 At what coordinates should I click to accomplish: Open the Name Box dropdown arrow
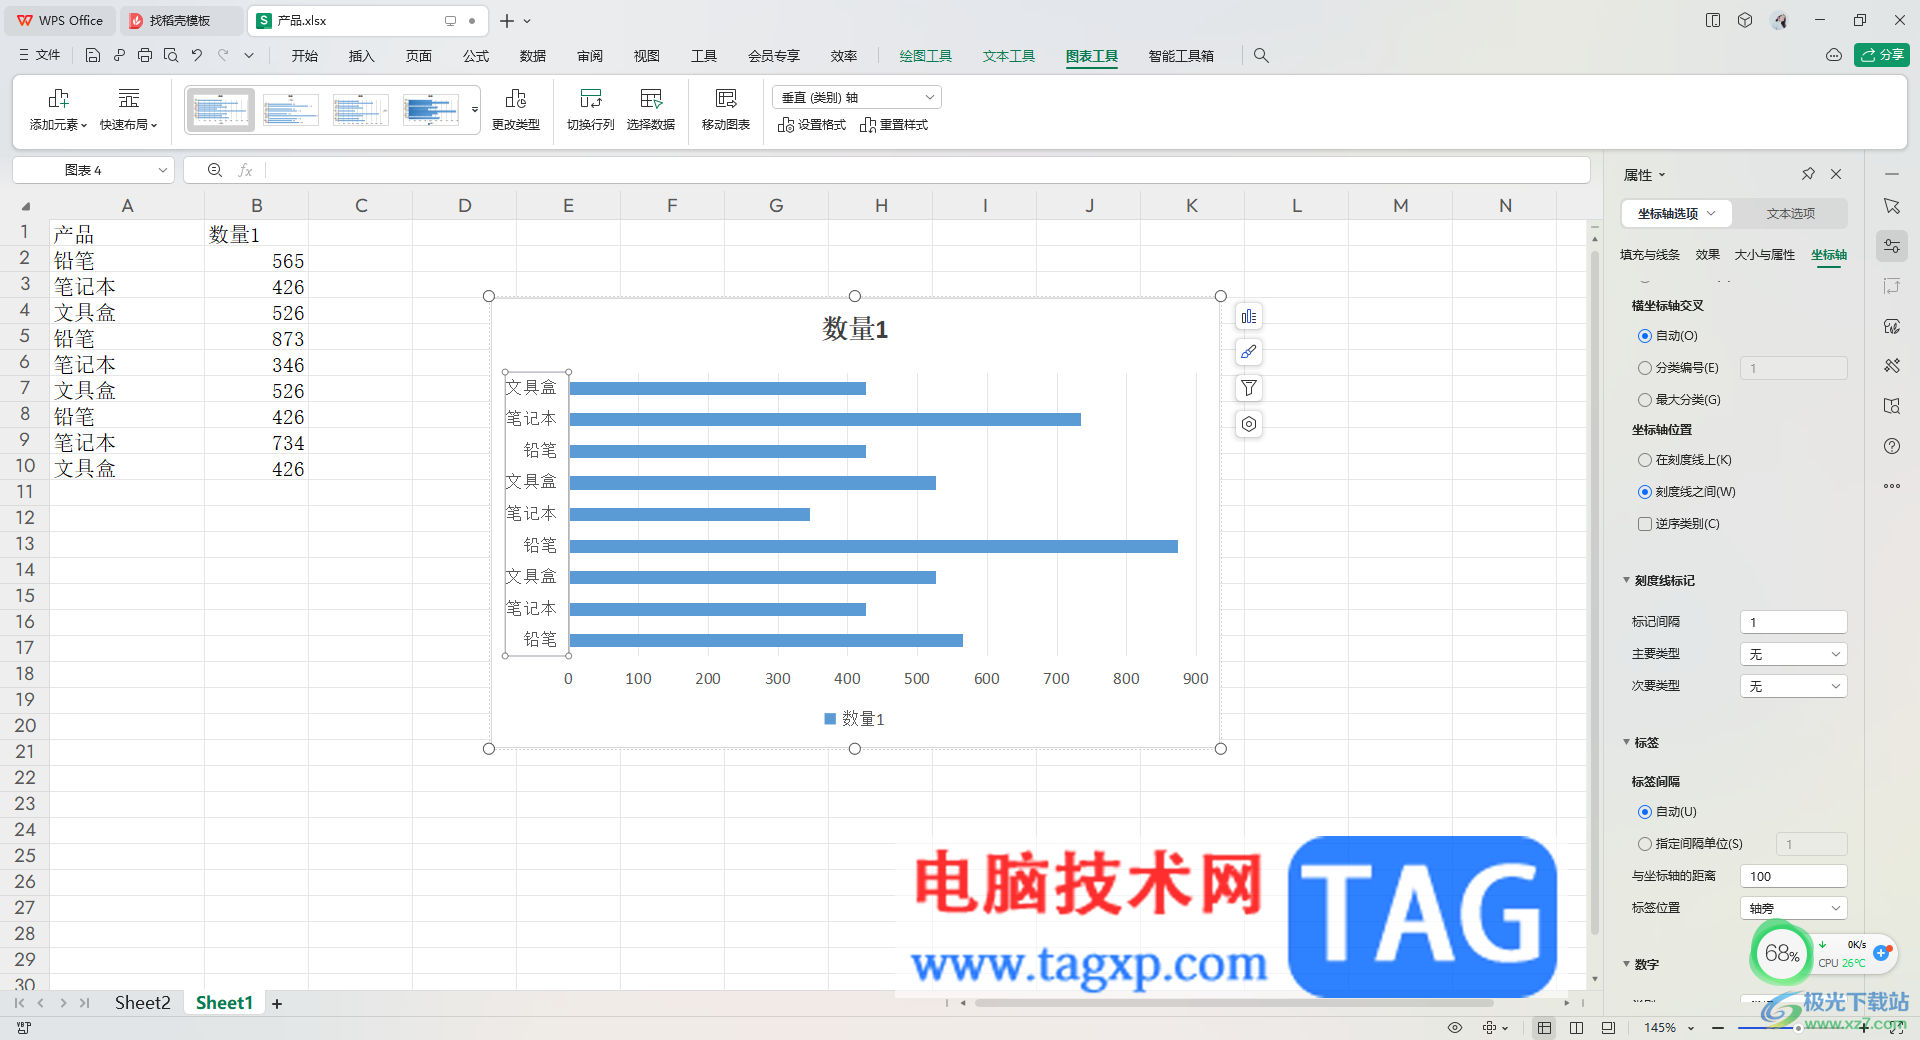pos(162,170)
